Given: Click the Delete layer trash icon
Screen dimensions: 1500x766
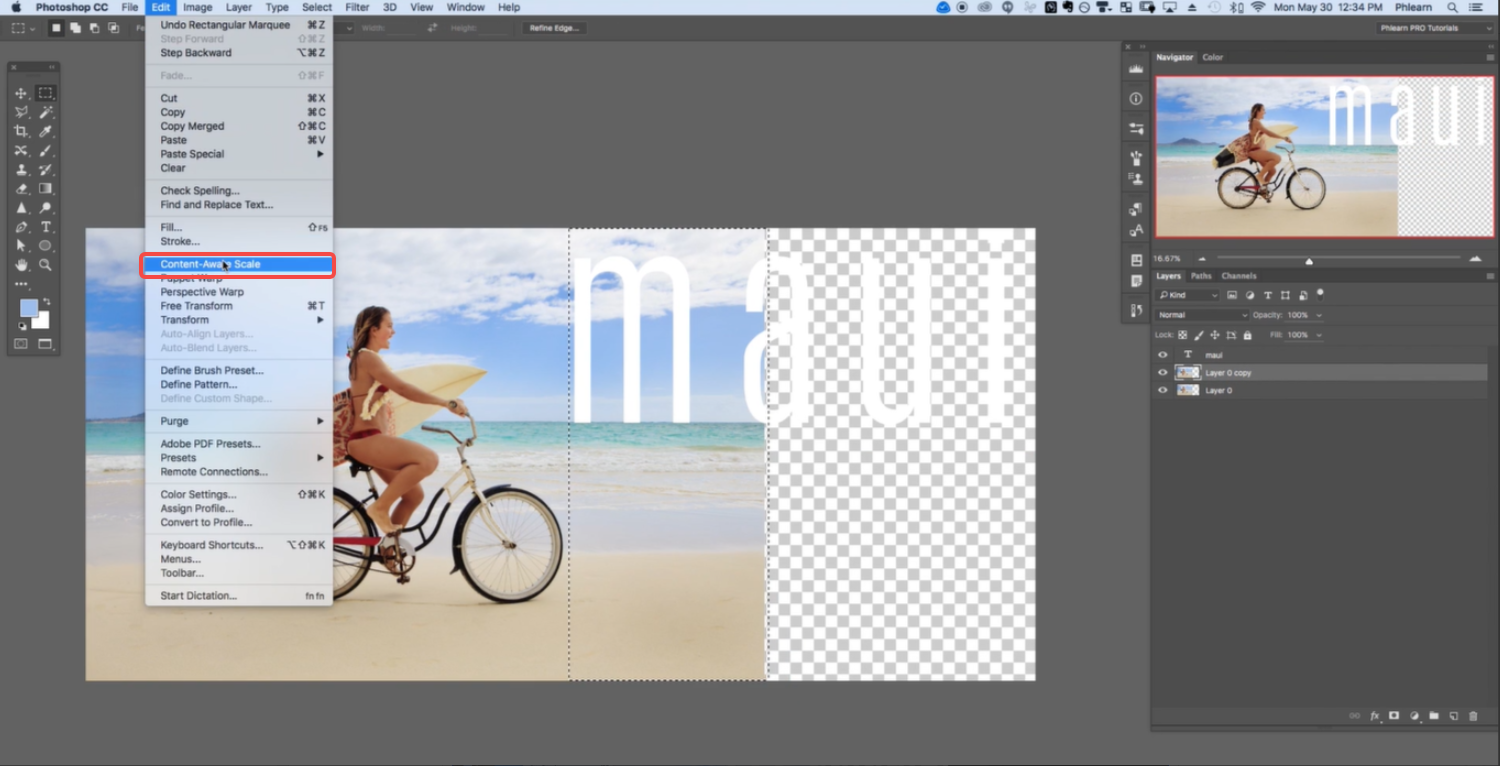Looking at the screenshot, I should (1473, 716).
